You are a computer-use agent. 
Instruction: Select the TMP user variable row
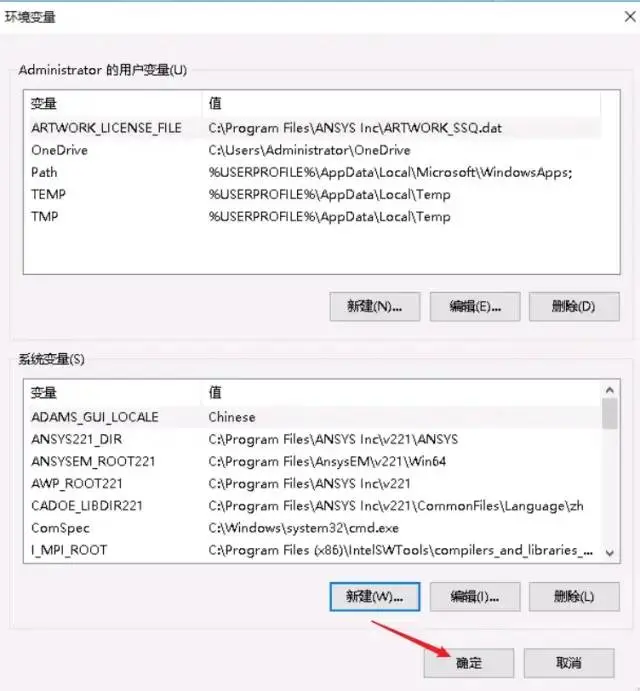[313, 216]
